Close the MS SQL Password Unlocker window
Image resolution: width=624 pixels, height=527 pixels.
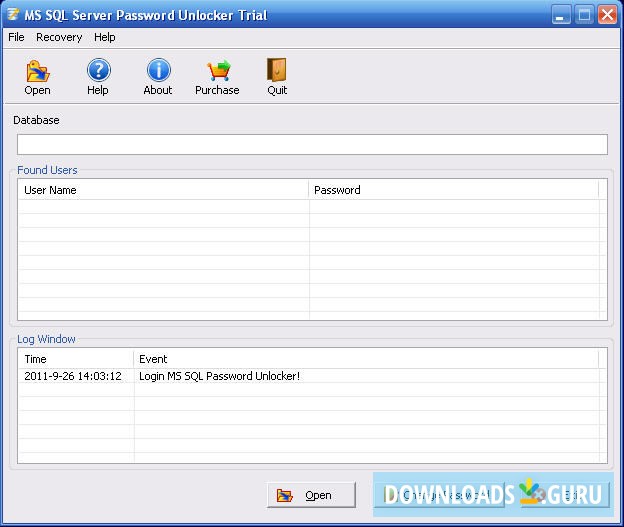pos(607,16)
